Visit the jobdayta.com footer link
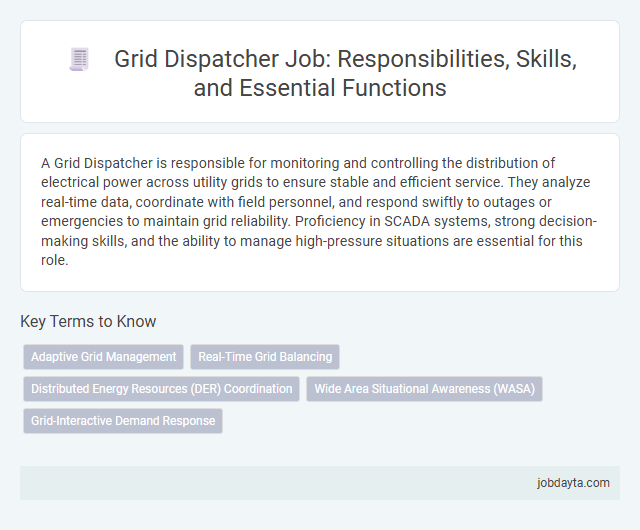This screenshot has width=640, height=530. (573, 483)
